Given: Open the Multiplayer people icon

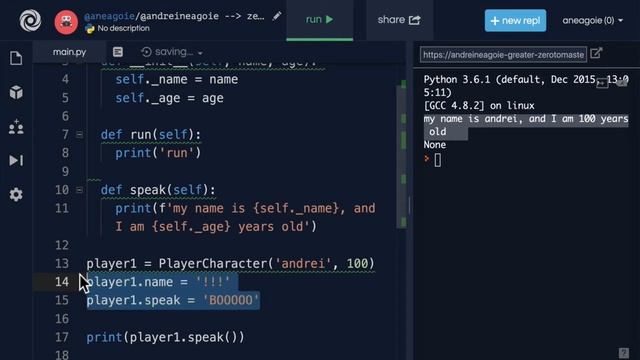Looking at the screenshot, I should [x=16, y=127].
